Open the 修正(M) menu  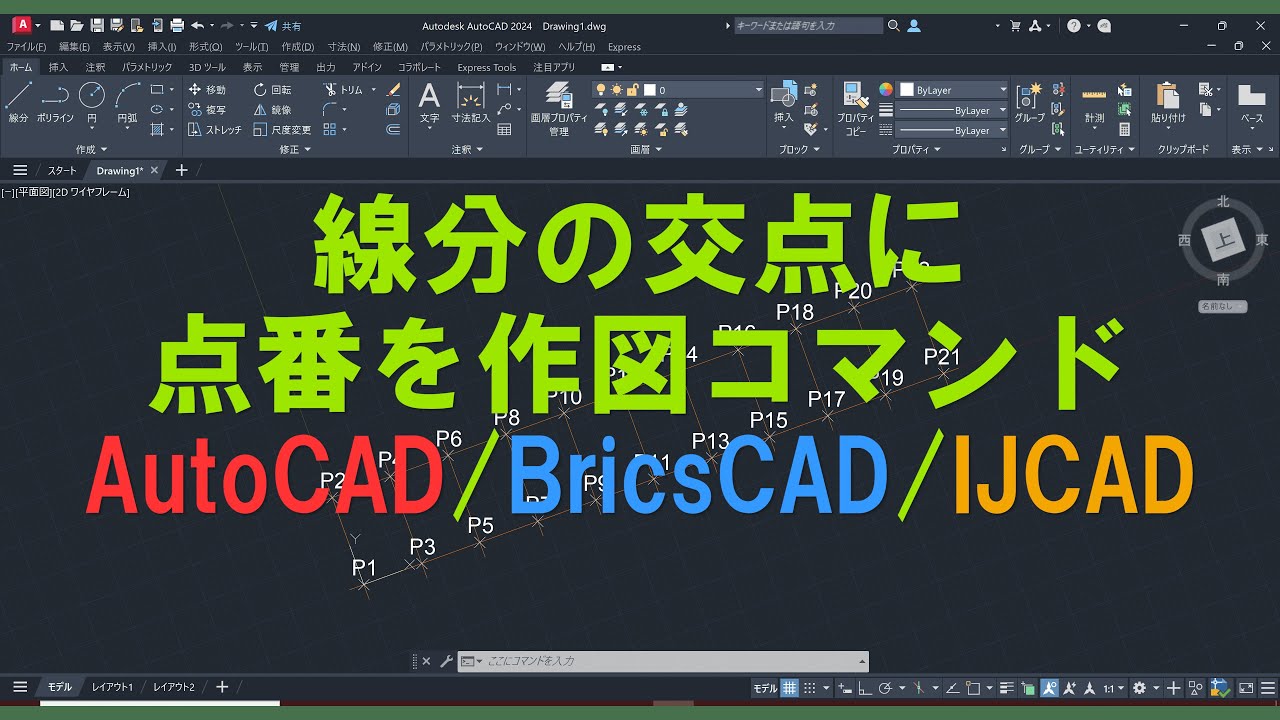click(x=390, y=47)
